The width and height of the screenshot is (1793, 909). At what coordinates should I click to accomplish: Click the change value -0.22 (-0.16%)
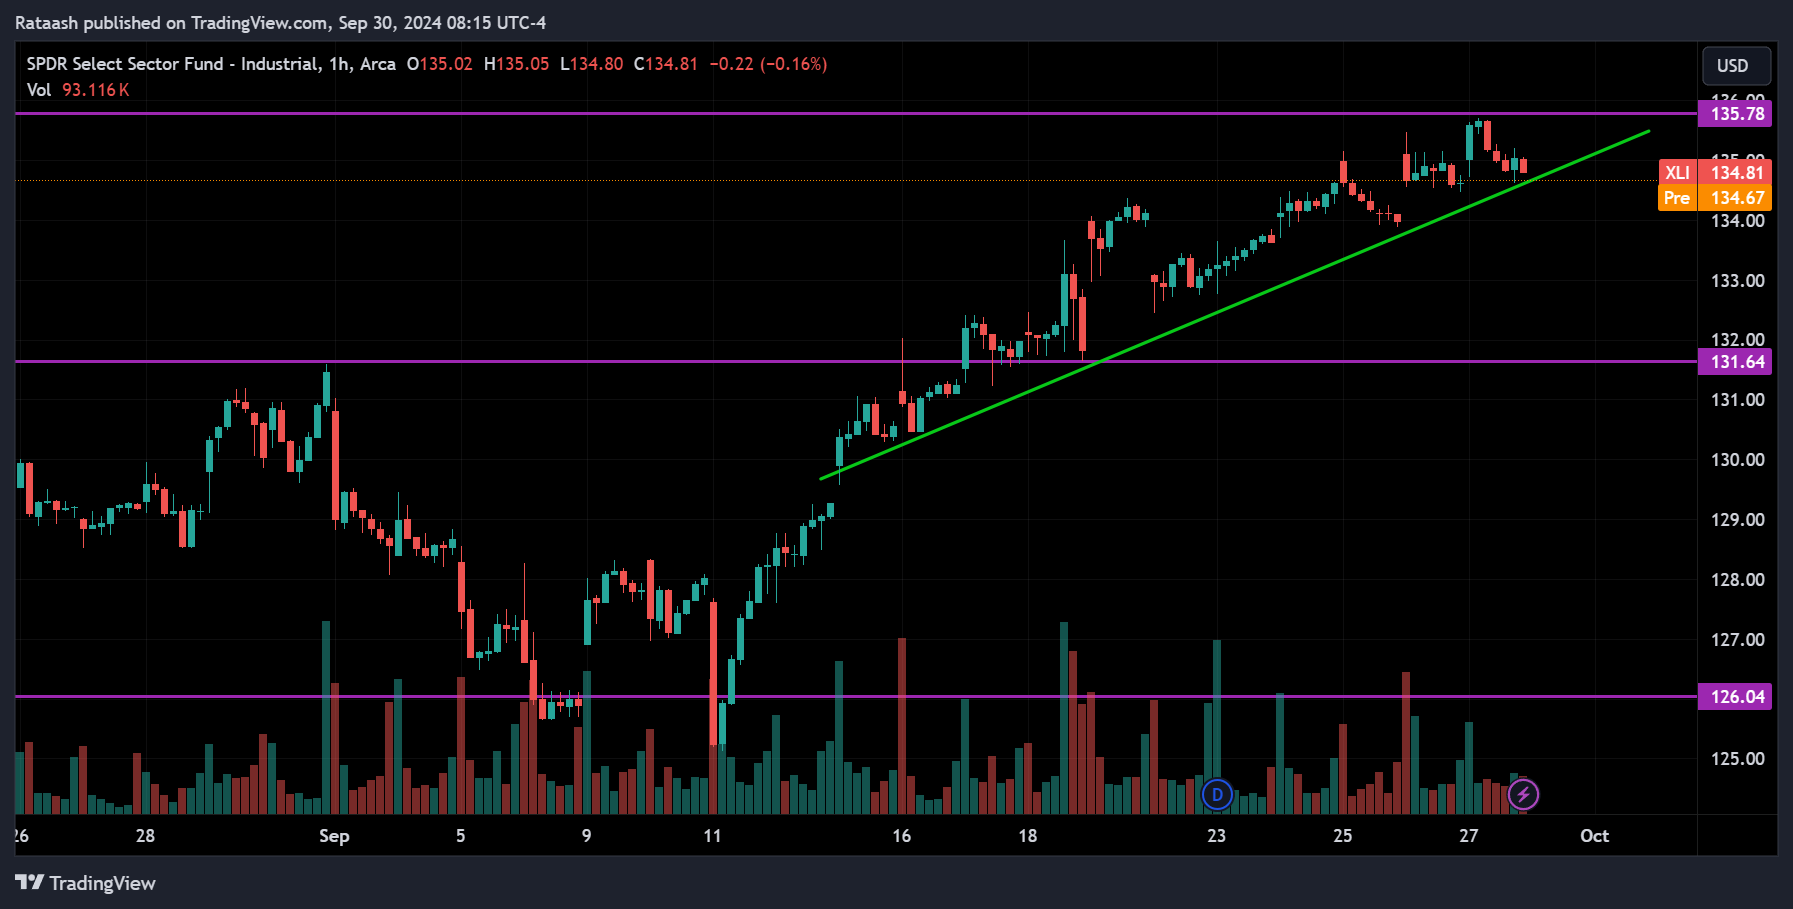[x=768, y=64]
